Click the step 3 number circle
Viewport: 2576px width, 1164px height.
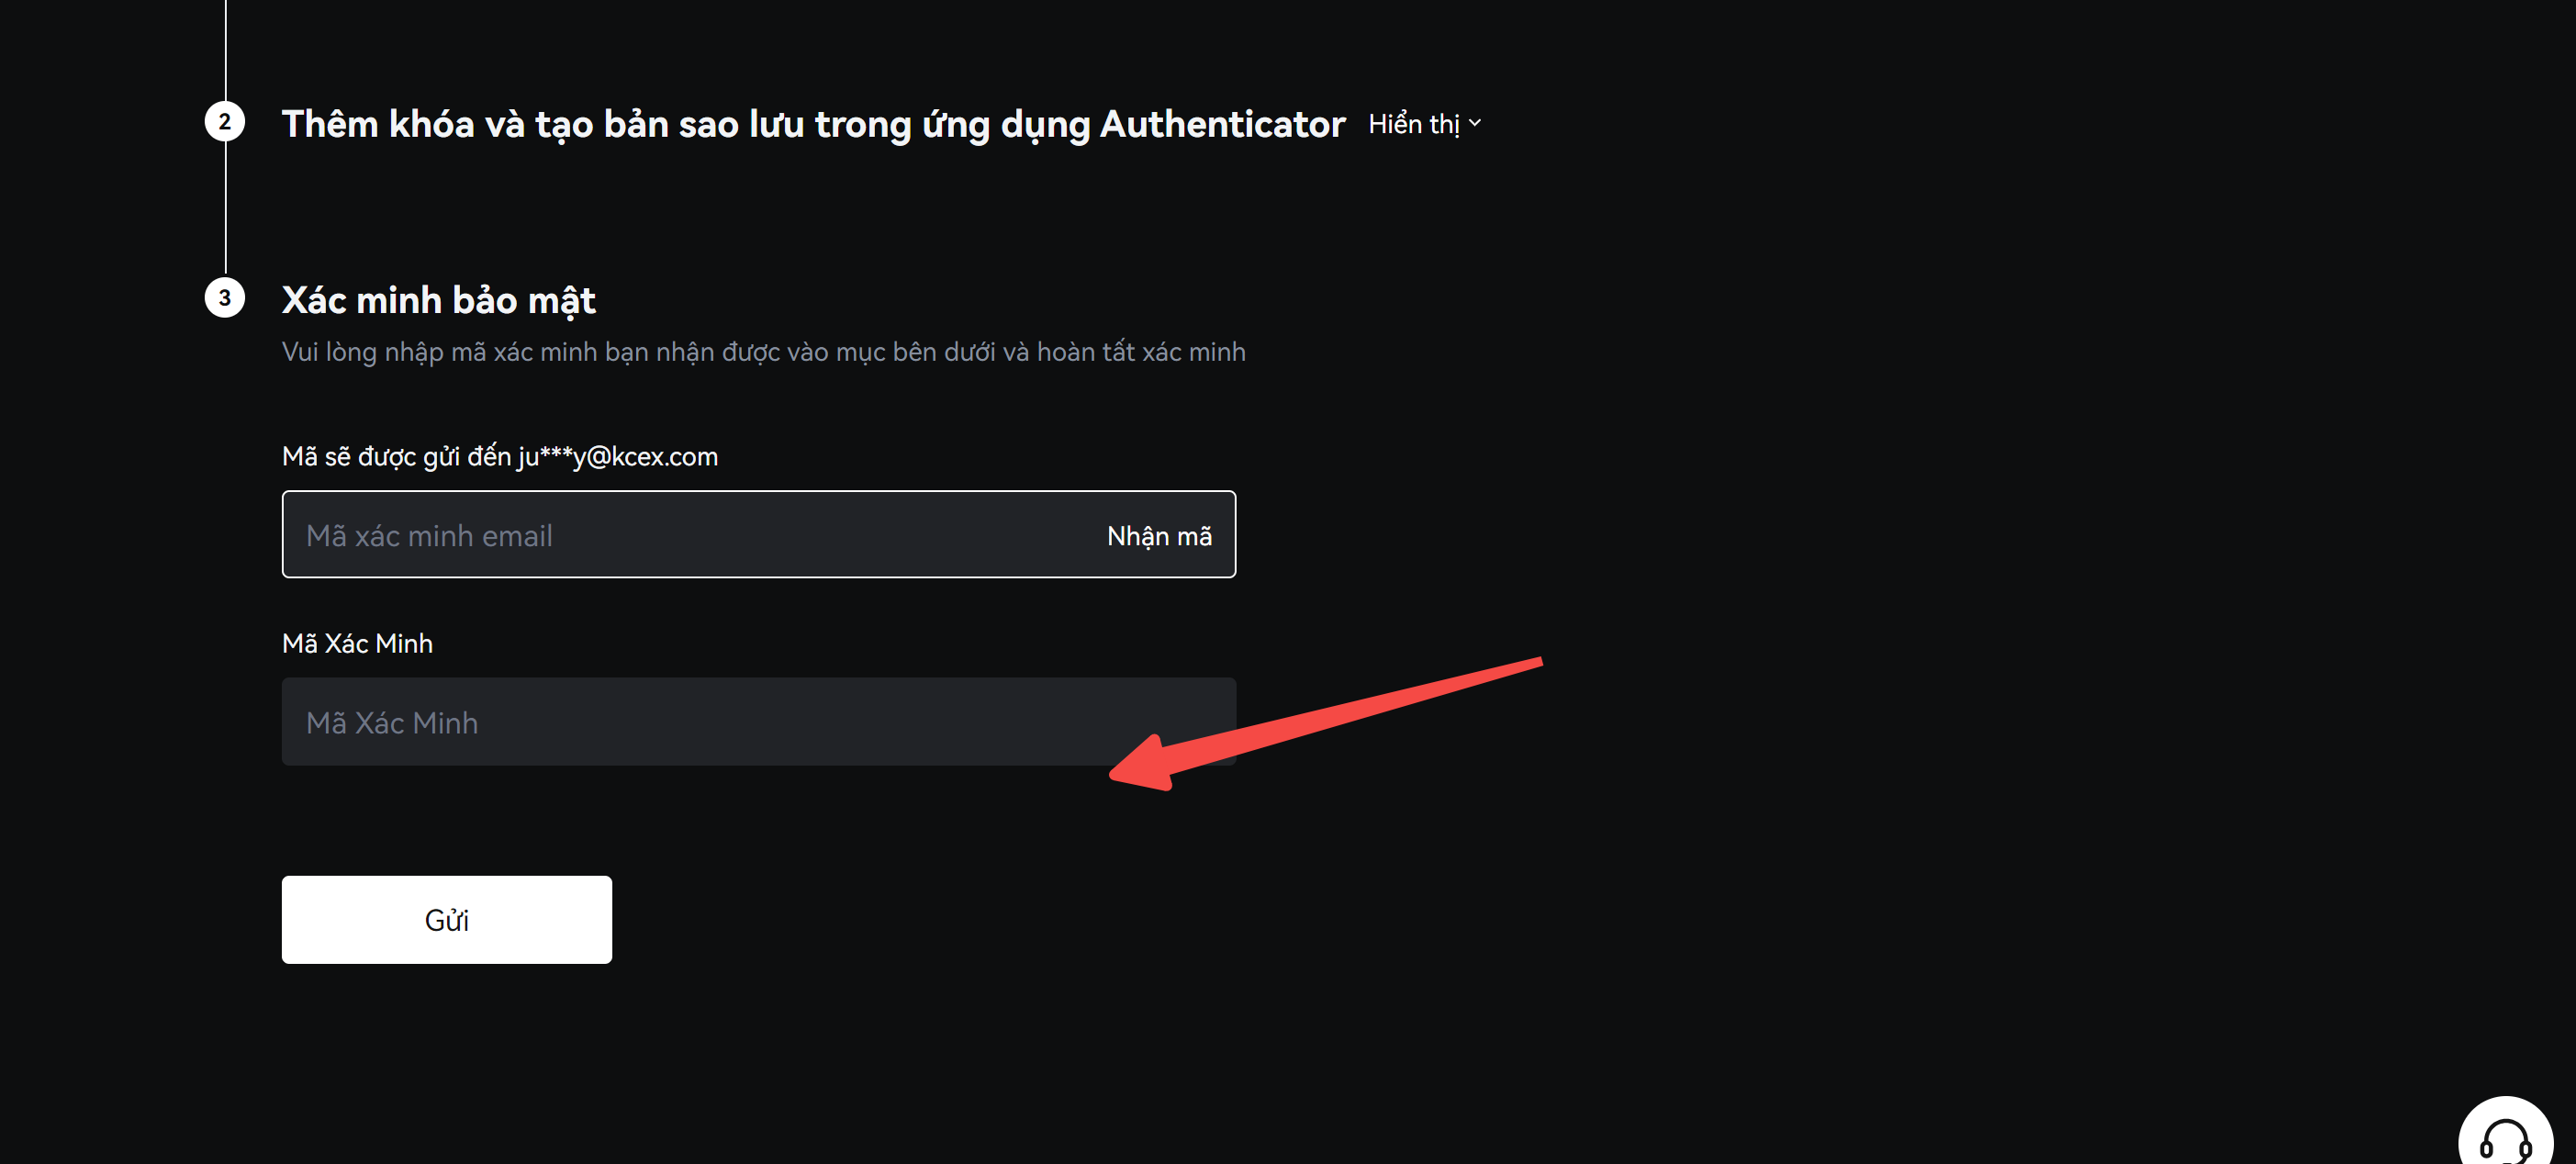click(x=225, y=298)
